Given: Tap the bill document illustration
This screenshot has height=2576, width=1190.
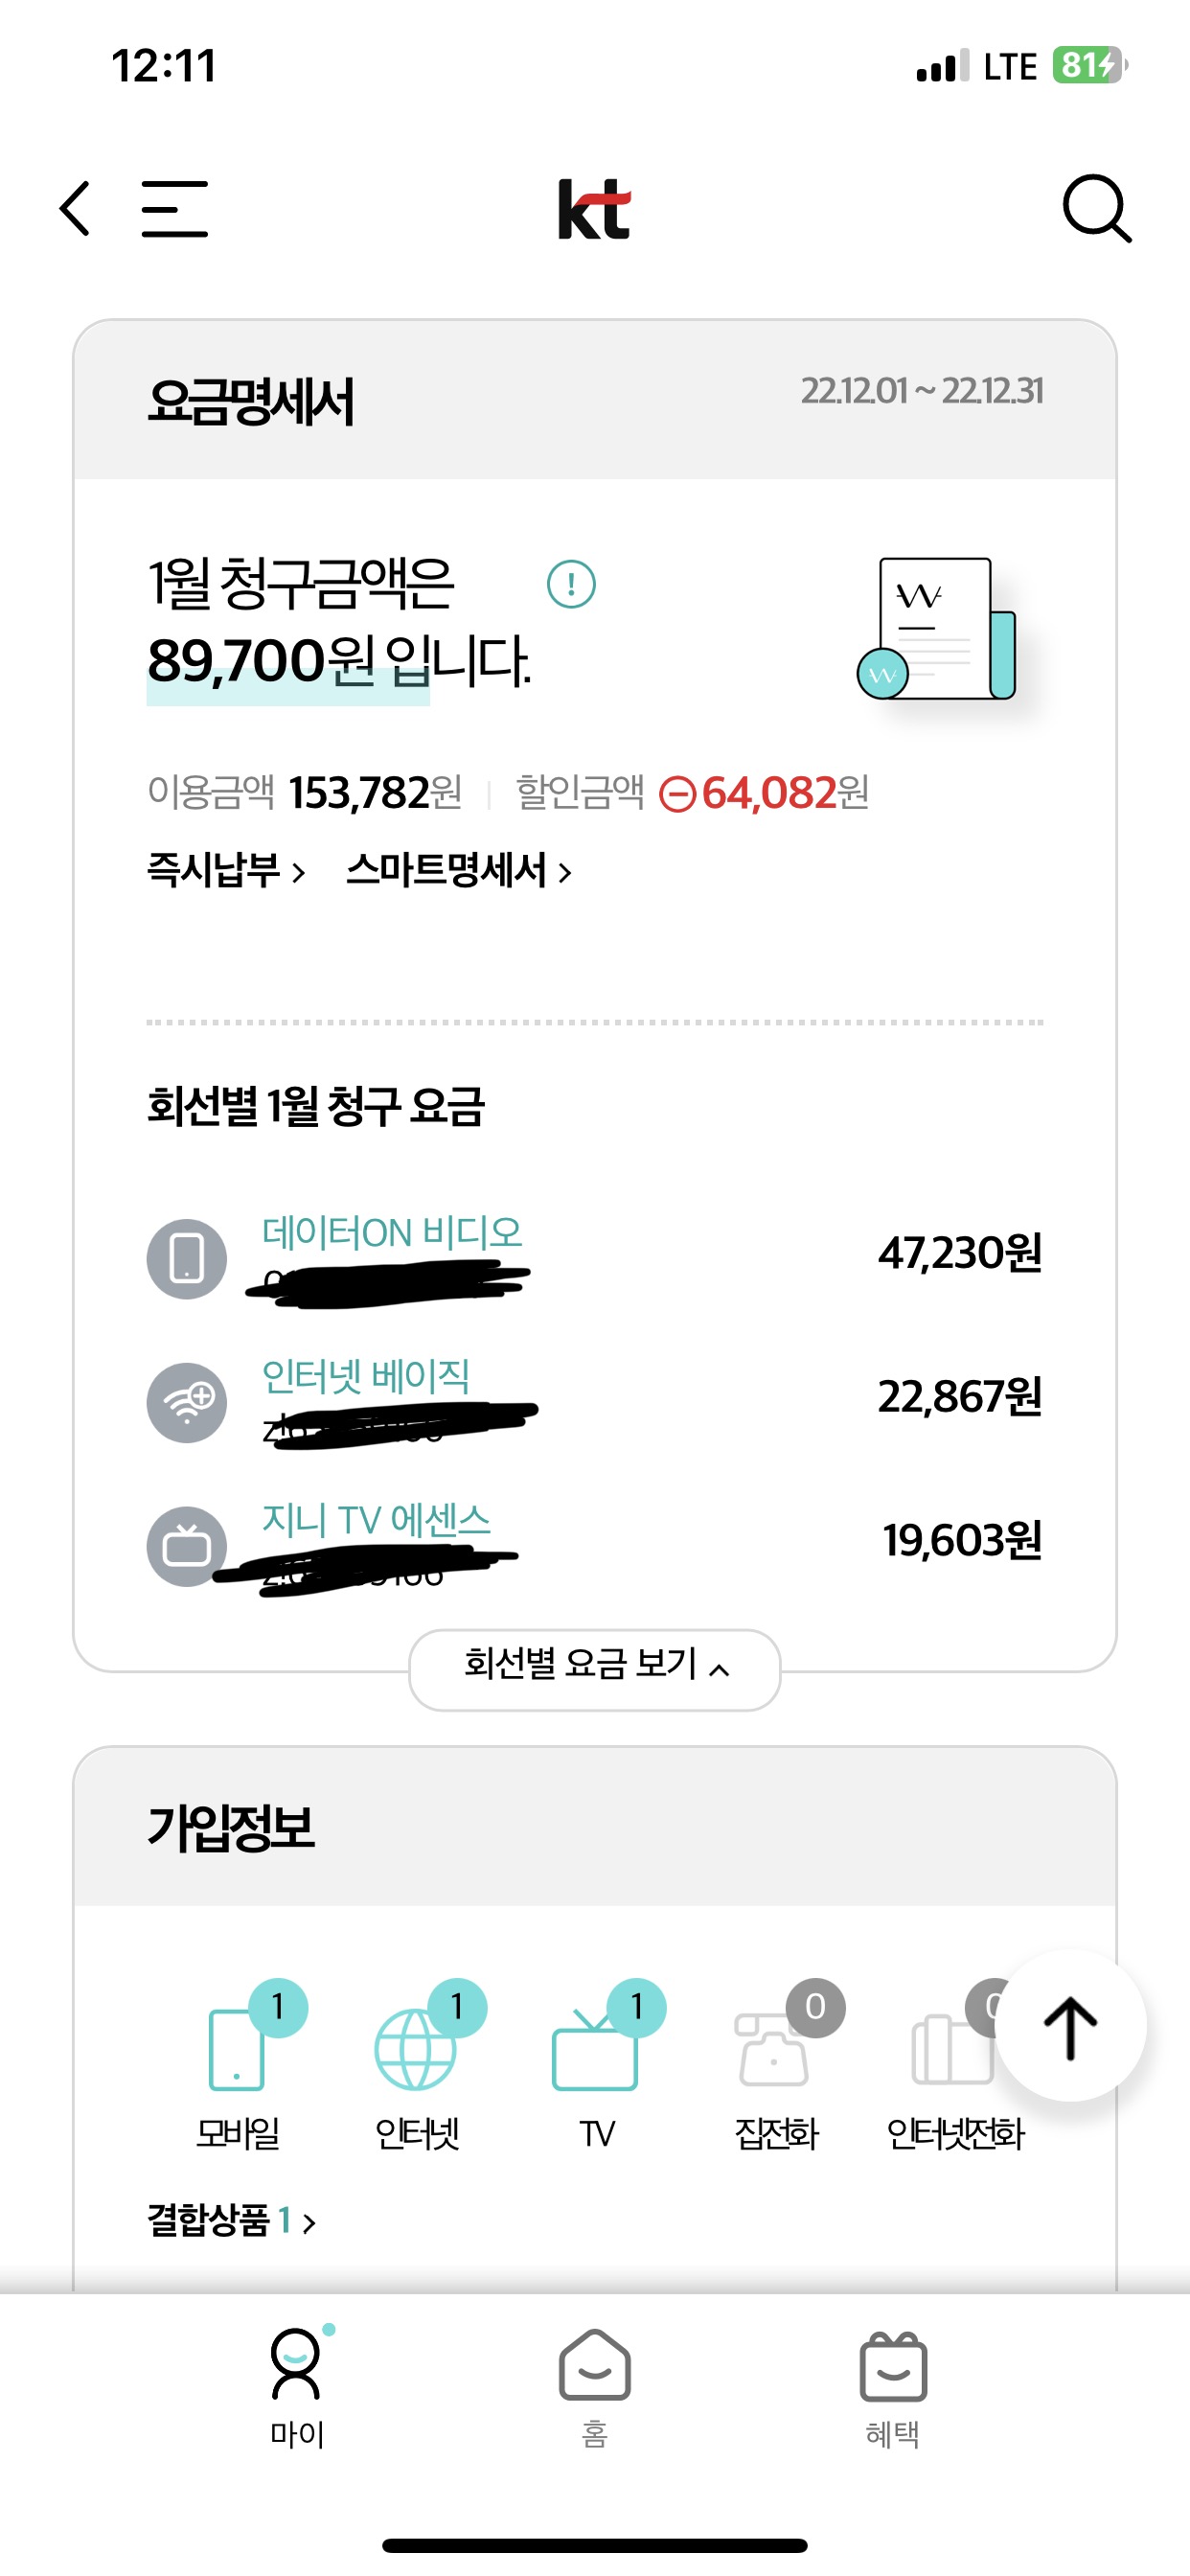Looking at the screenshot, I should (x=937, y=629).
